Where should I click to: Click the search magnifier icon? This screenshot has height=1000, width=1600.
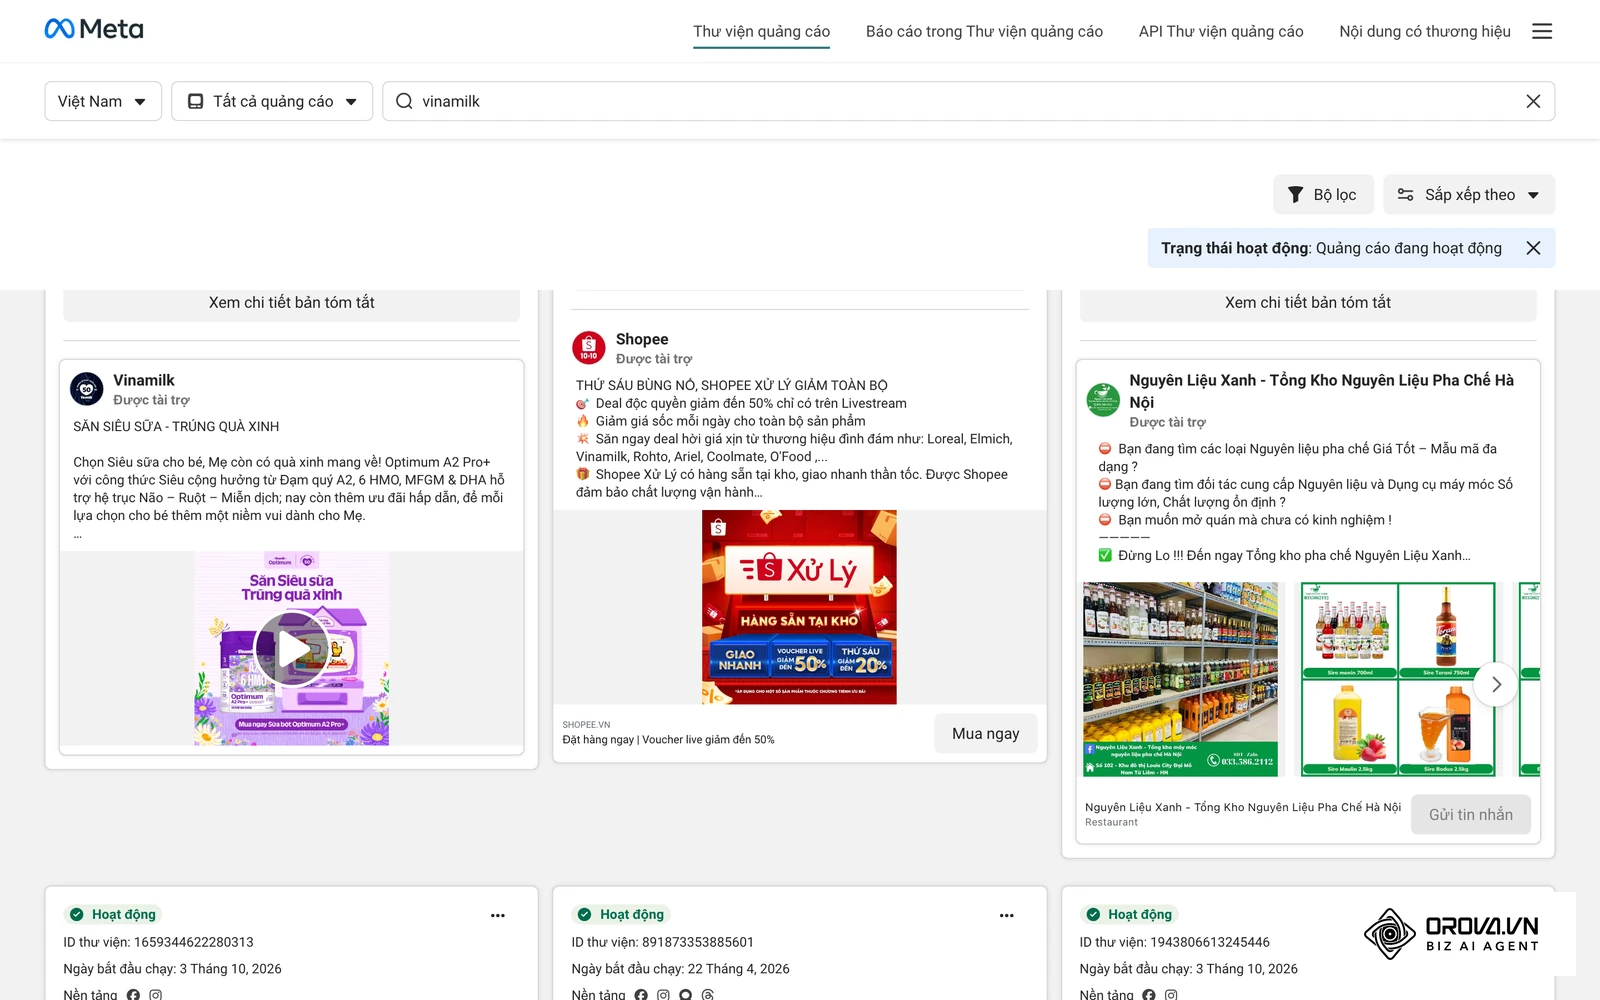pyautogui.click(x=404, y=101)
